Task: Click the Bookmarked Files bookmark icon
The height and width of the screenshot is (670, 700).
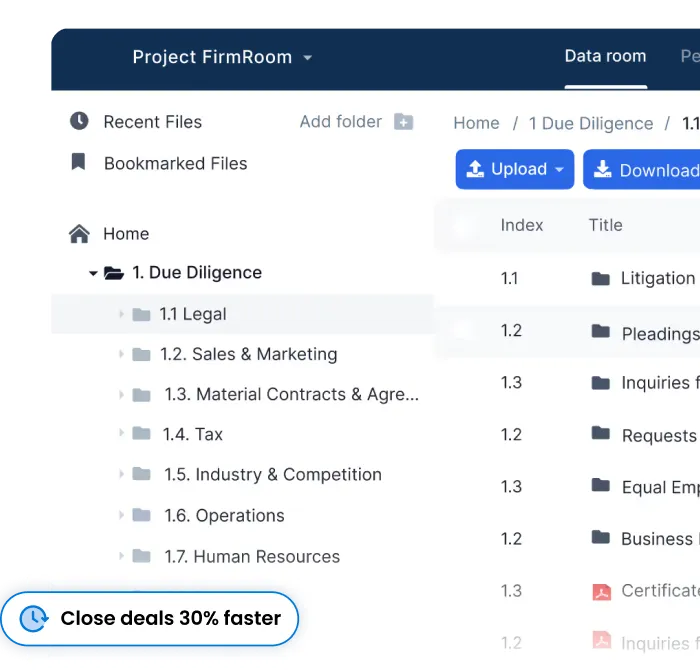Action: (79, 162)
